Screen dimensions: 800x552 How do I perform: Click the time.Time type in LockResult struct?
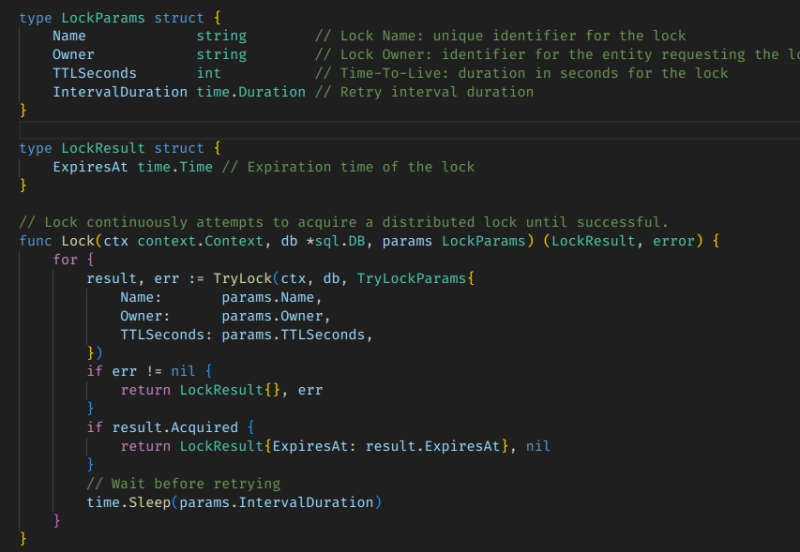[174, 167]
